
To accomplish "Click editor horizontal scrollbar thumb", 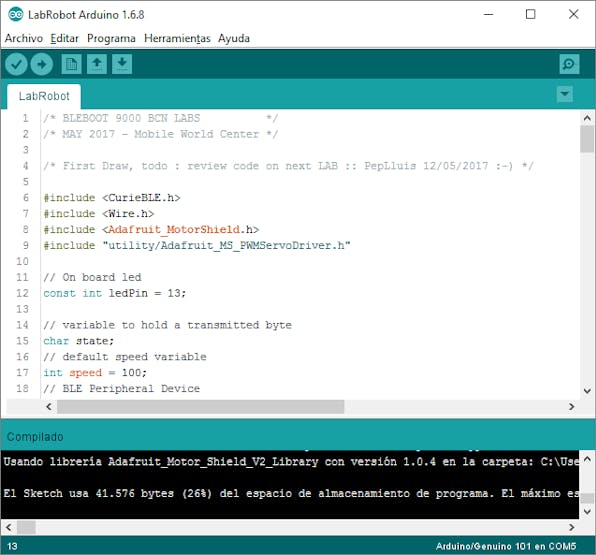I will 200,407.
